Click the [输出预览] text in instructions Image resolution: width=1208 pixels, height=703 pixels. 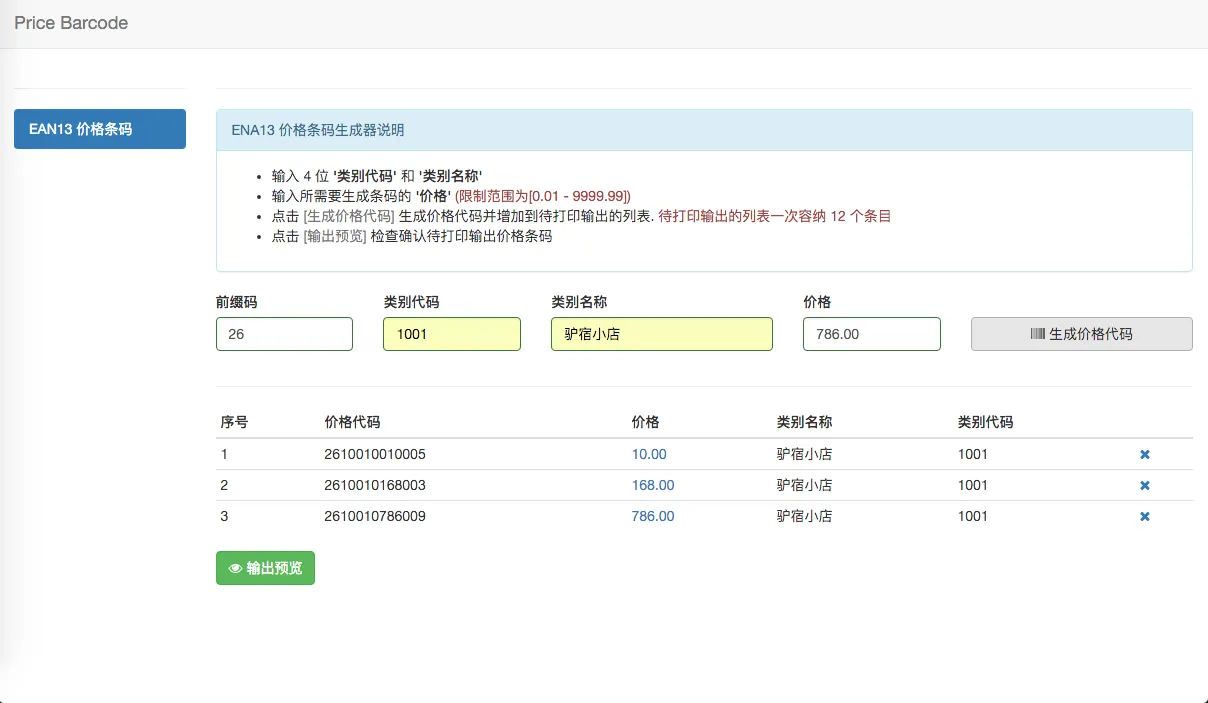335,237
